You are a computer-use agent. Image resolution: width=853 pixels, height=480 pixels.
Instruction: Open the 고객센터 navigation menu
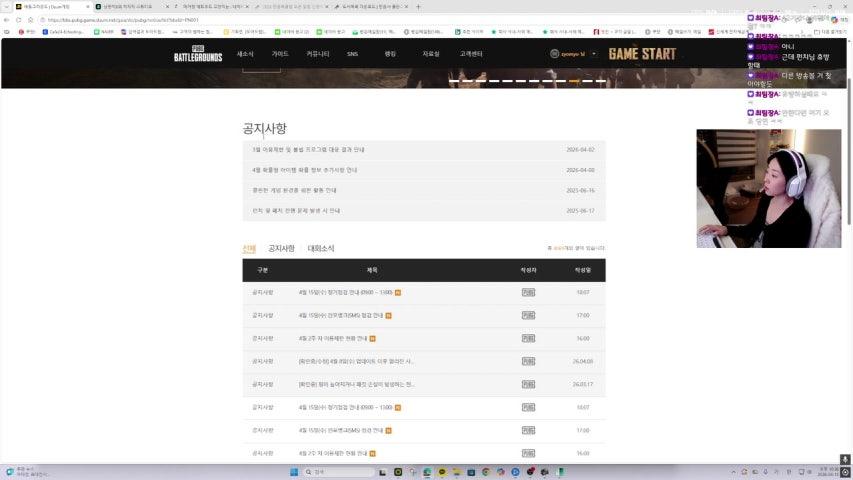pyautogui.click(x=471, y=54)
